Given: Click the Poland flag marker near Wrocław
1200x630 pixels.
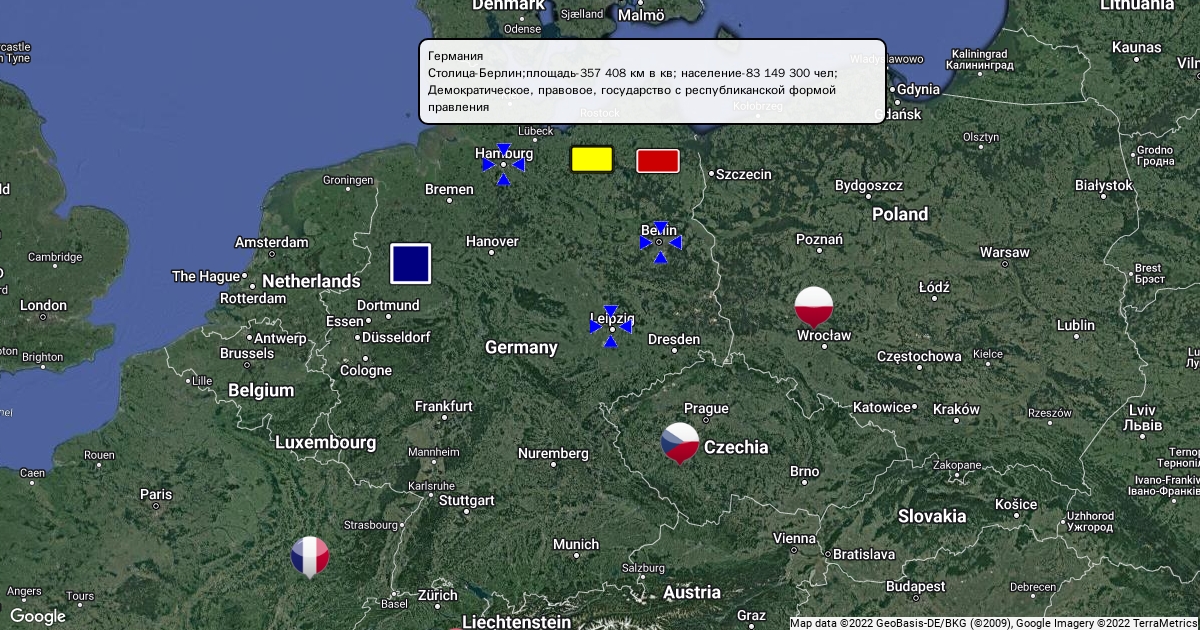Looking at the screenshot, I should pos(813,305).
